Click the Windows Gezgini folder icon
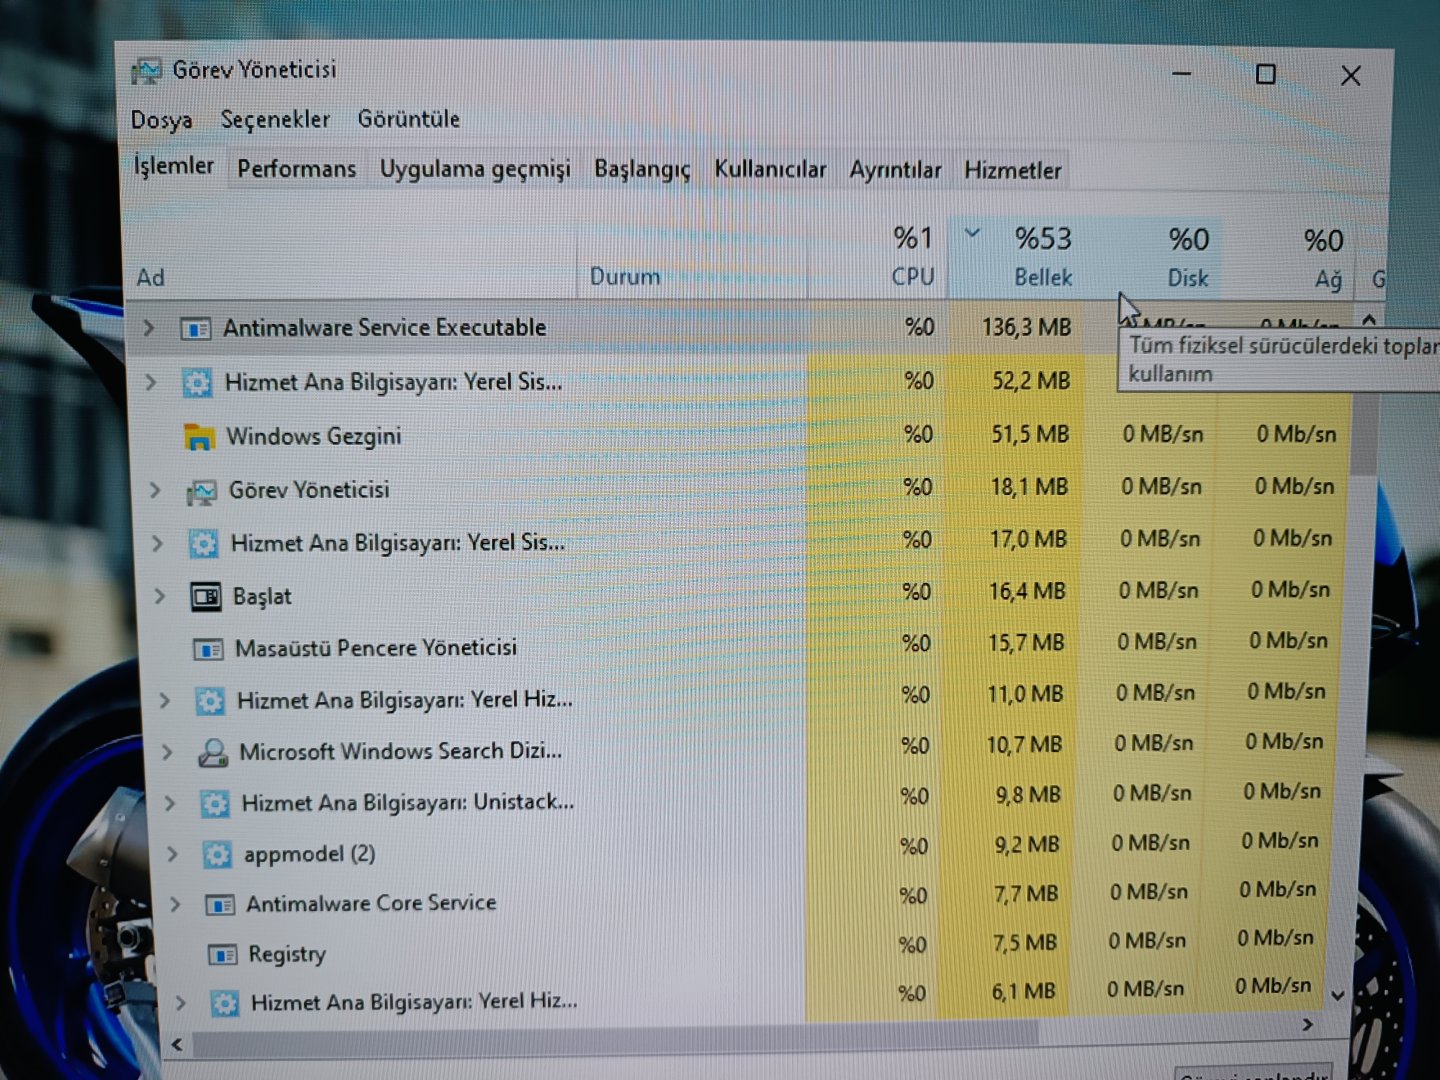The width and height of the screenshot is (1440, 1080). [x=199, y=437]
